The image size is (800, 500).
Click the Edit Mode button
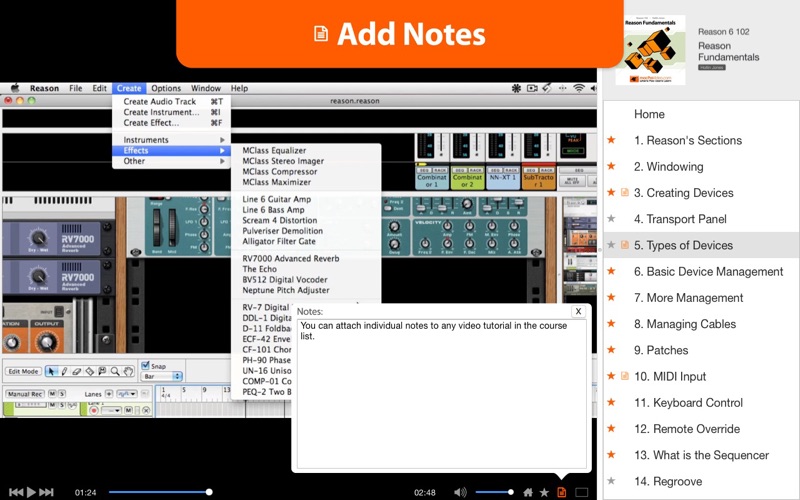(23, 371)
